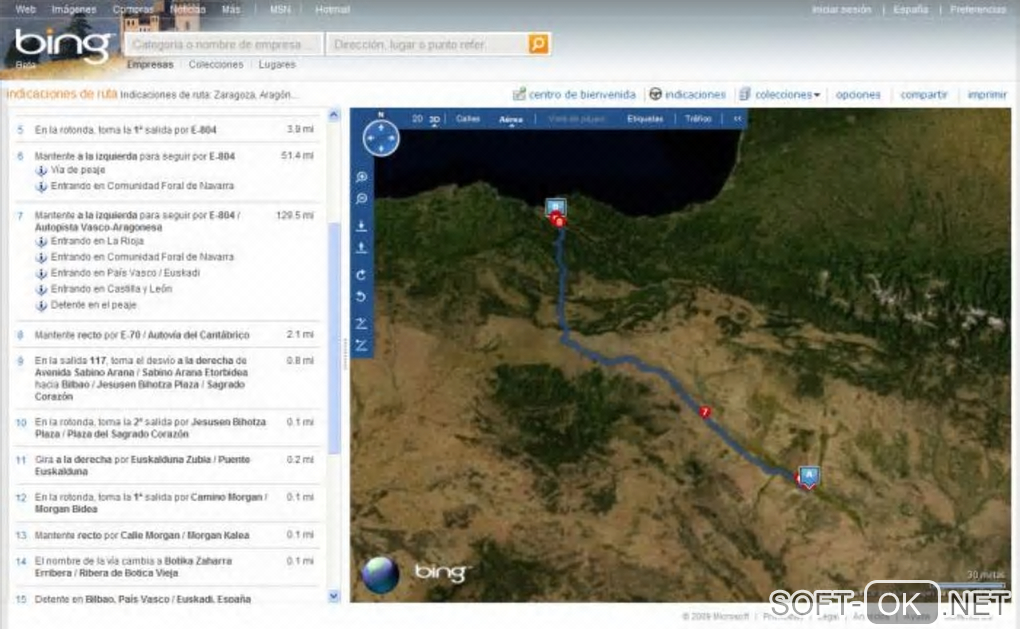Screen dimensions: 1020x629
Task: Click España region link
Action: pyautogui.click(x=911, y=9)
